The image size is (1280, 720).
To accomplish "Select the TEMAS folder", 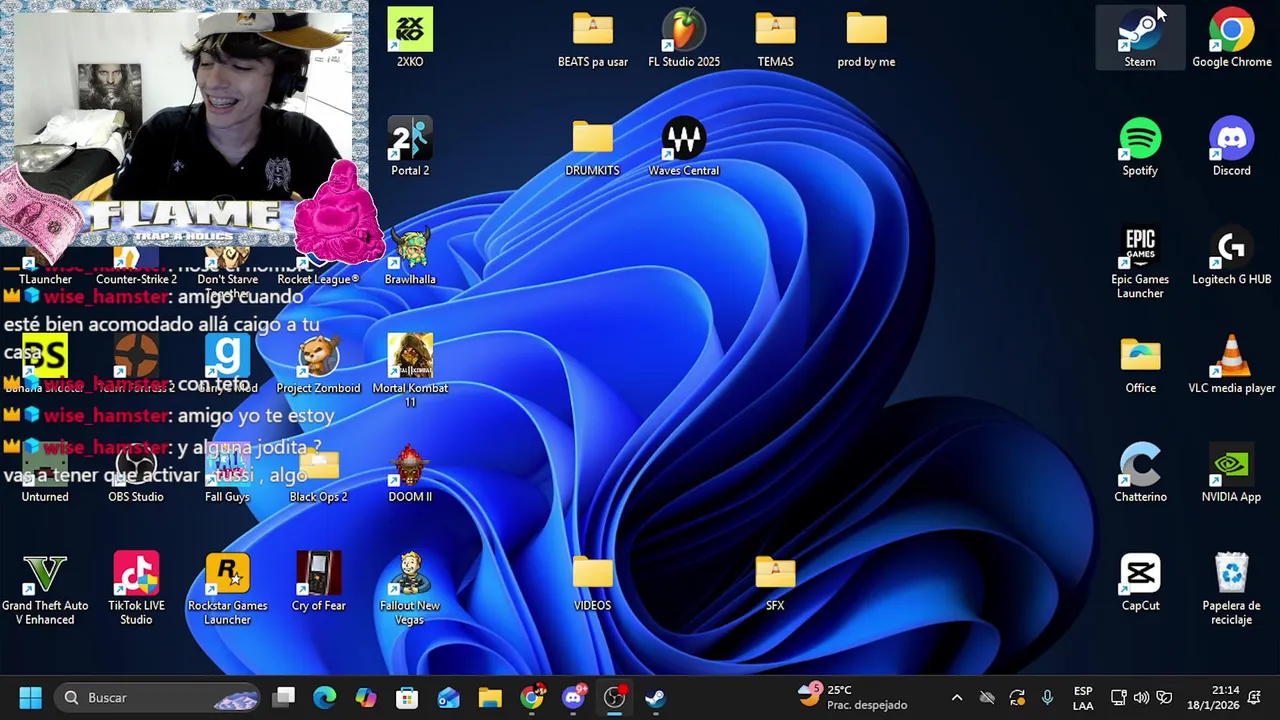I will click(x=775, y=38).
